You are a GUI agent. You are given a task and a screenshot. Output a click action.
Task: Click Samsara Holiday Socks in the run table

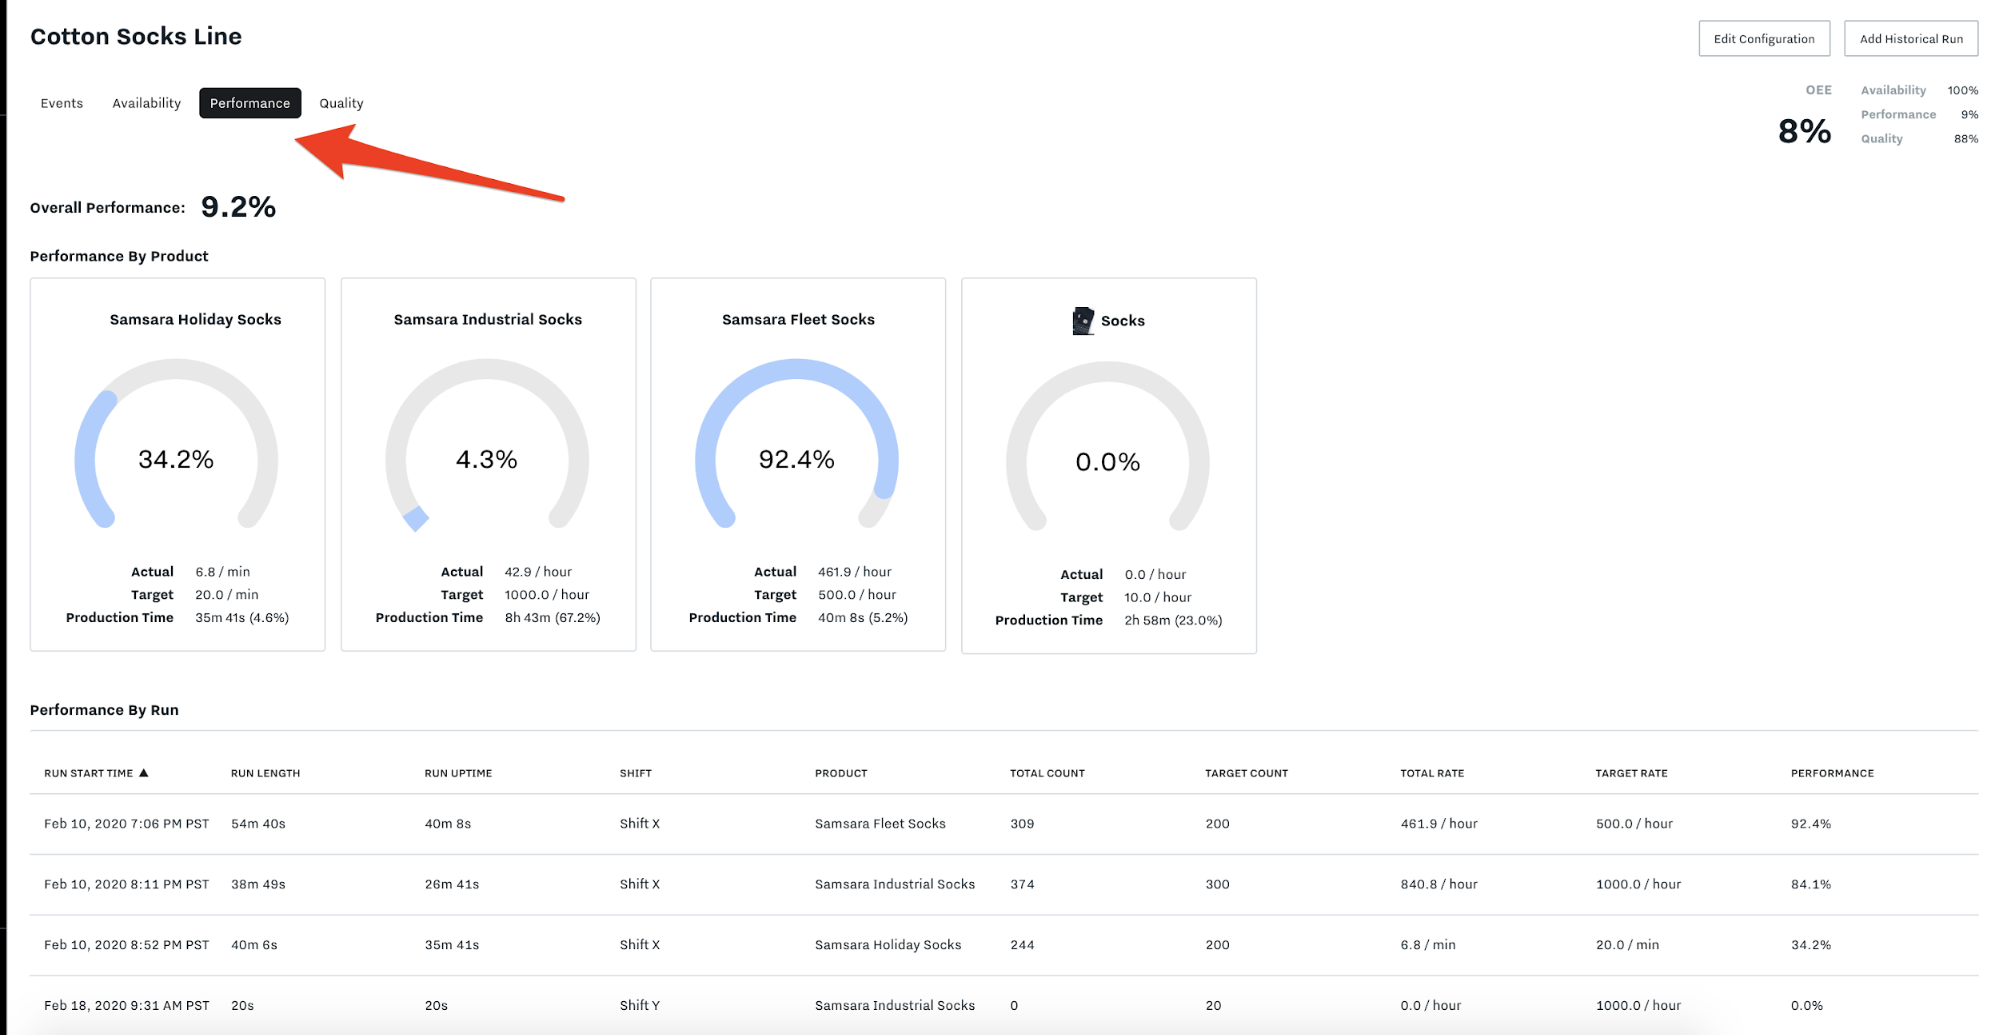[x=888, y=945]
